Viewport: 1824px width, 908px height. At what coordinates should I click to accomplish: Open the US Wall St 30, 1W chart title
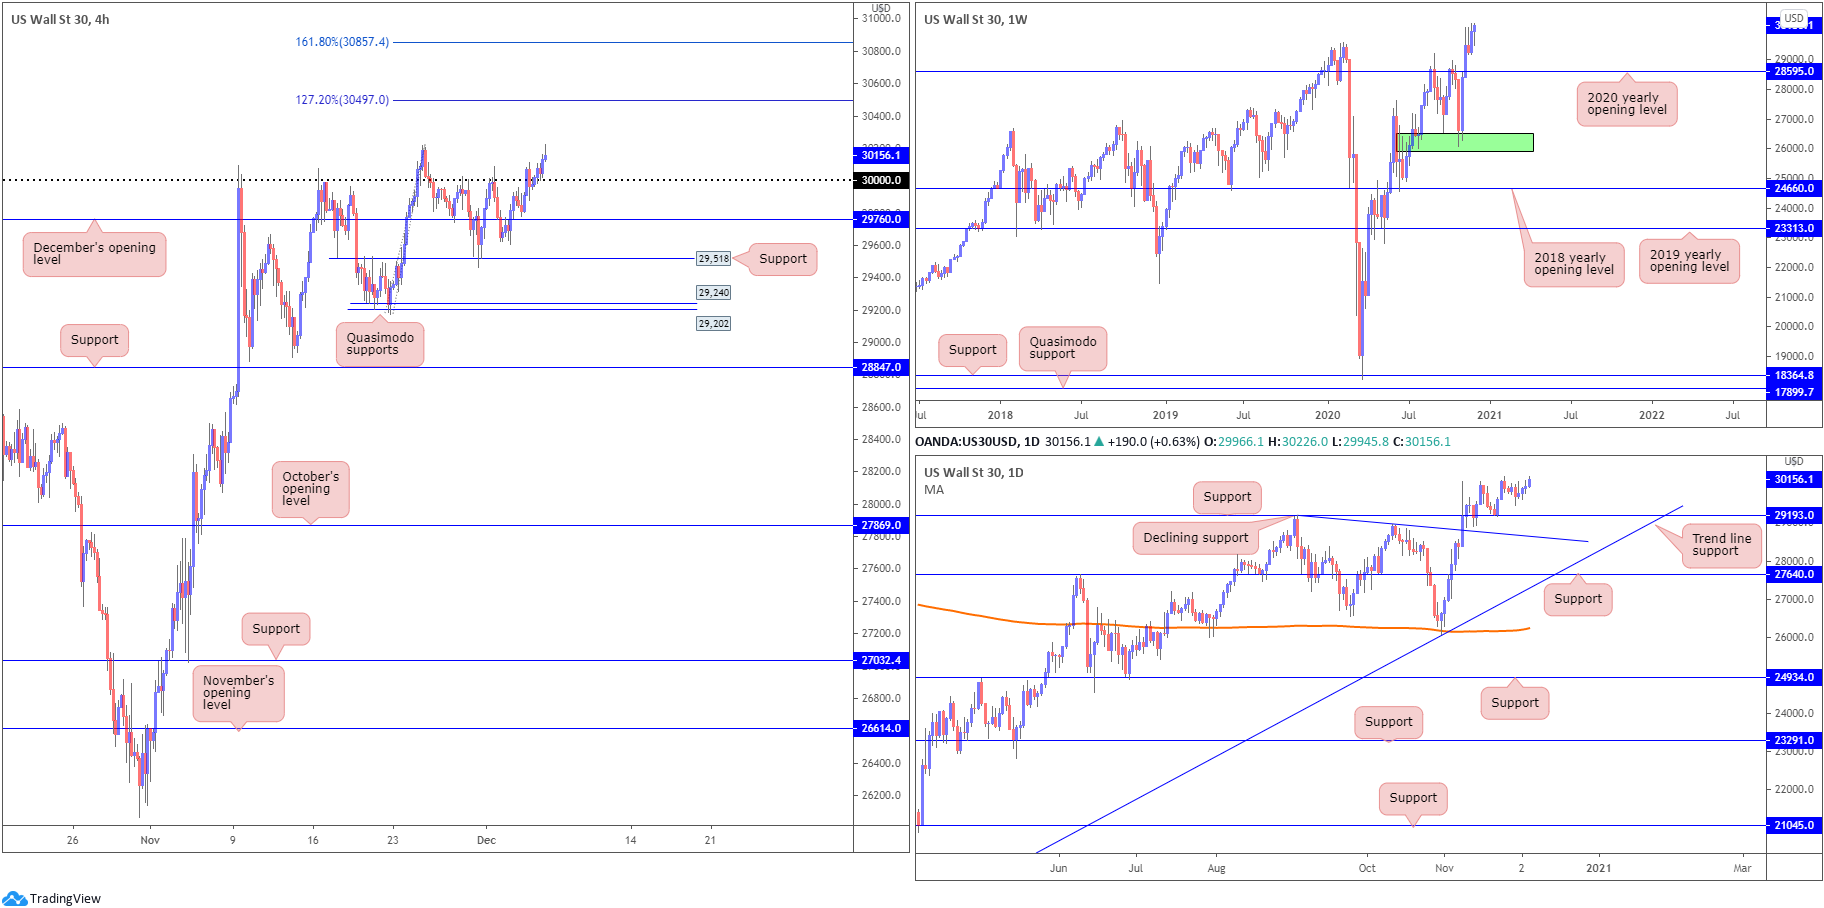tap(975, 19)
